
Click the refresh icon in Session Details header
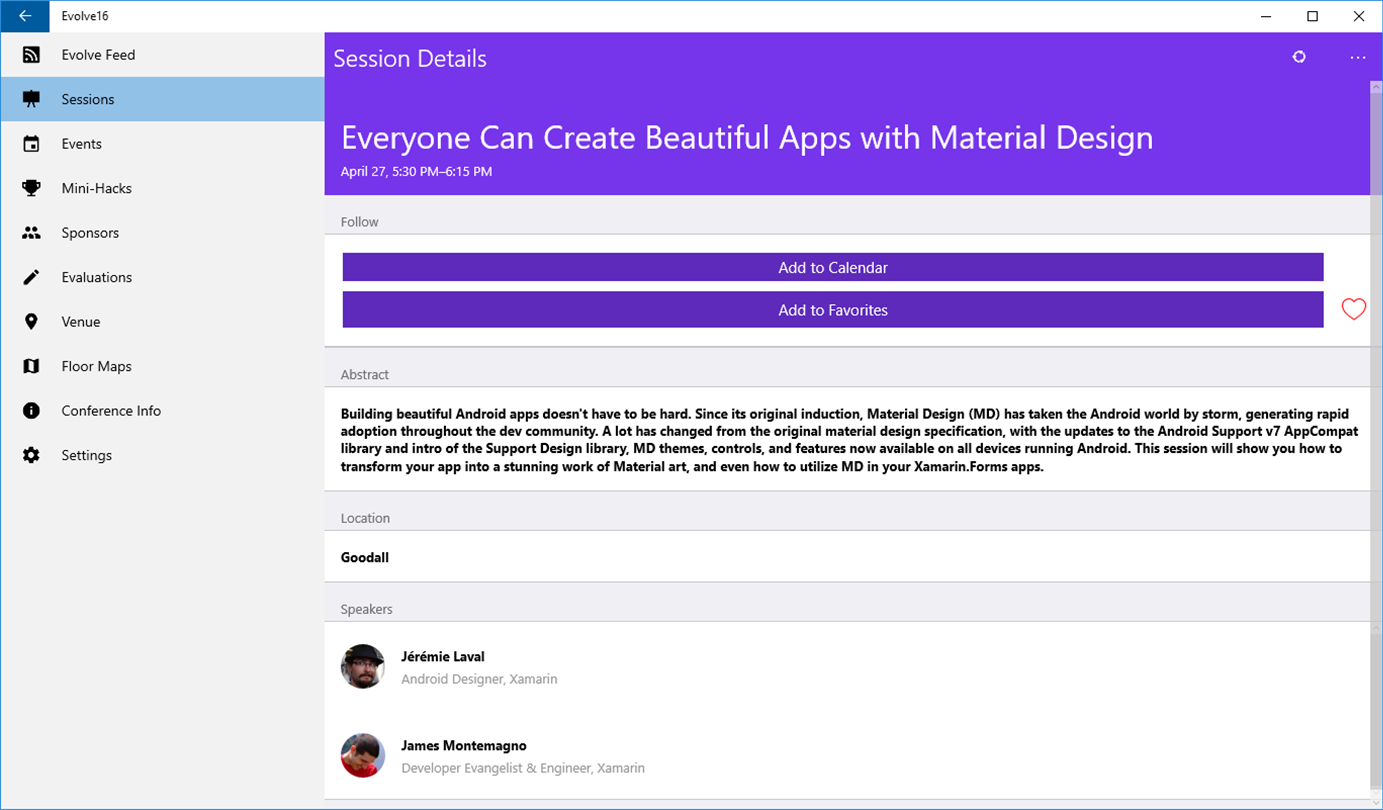pyautogui.click(x=1299, y=57)
